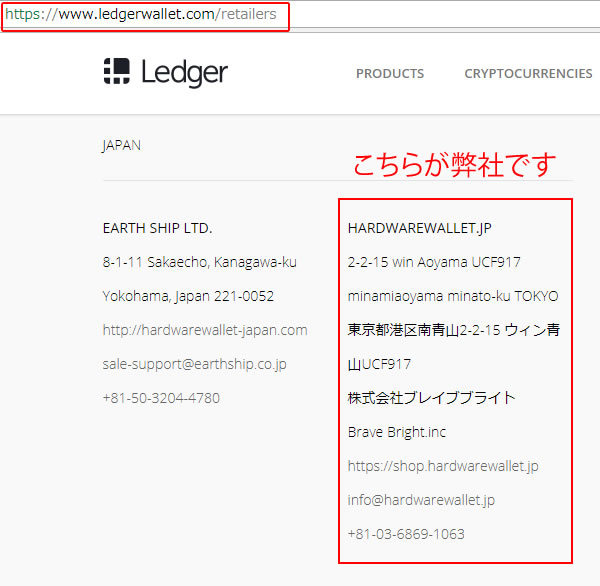600x586 pixels.
Task: Select the 8-1-11 Sakaecho, Kanagawa-ku line
Action: pyautogui.click(x=199, y=262)
